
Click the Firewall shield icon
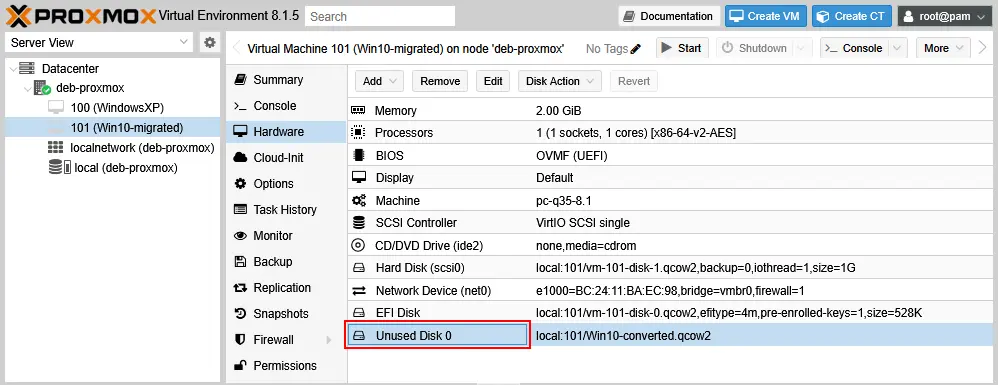coord(240,339)
